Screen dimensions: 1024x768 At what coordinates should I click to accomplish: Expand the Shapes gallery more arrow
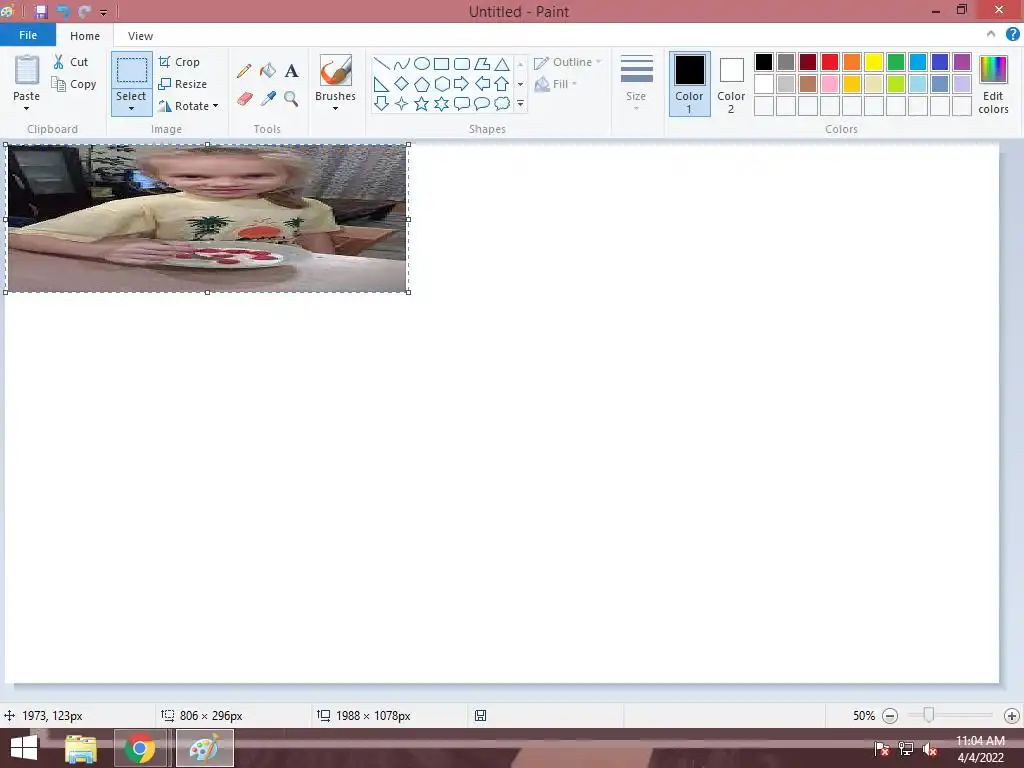click(x=520, y=104)
